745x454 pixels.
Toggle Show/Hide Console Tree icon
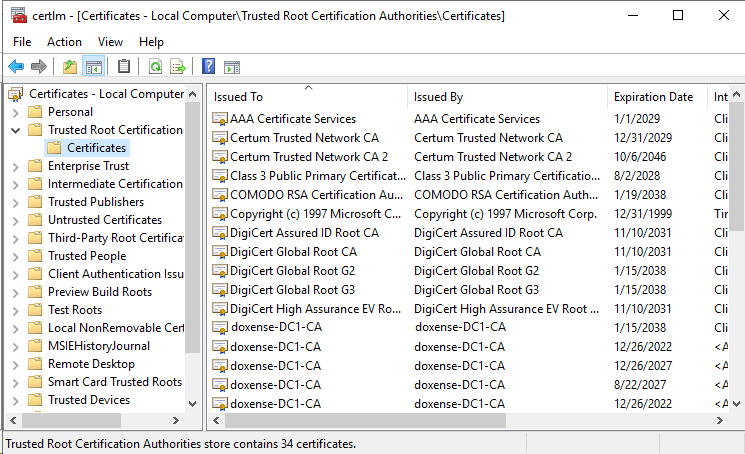(93, 67)
